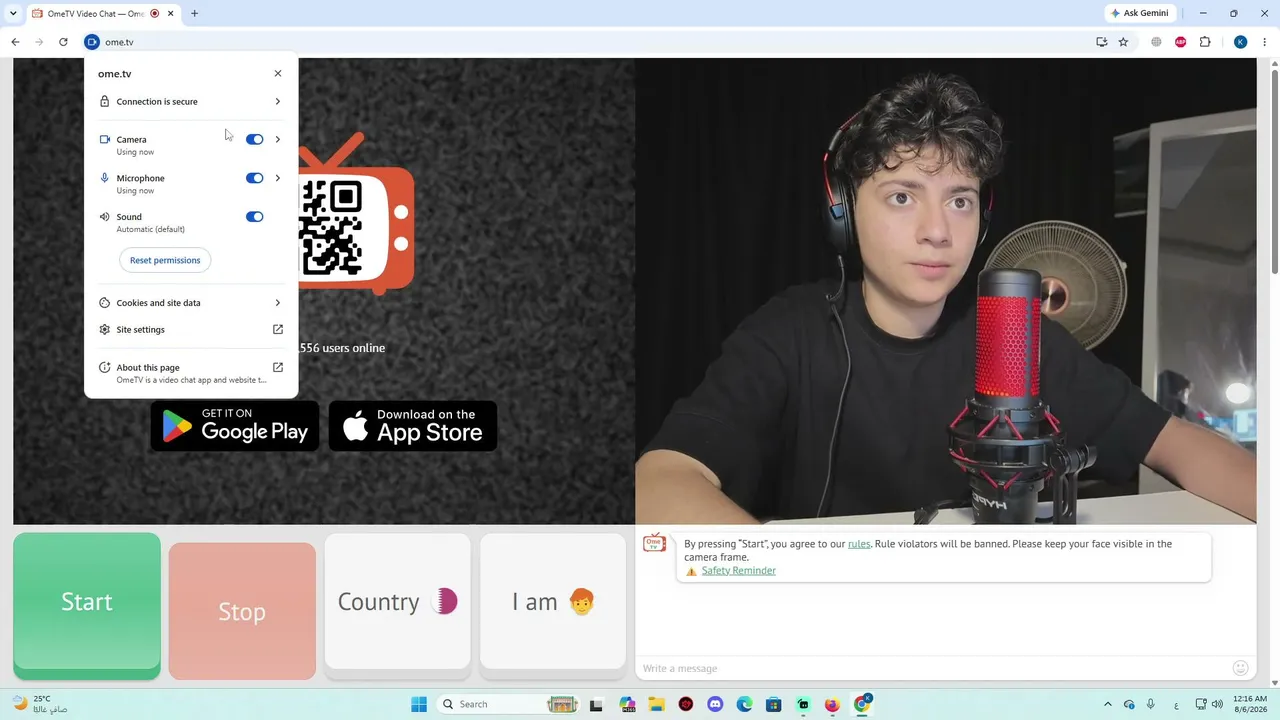The width and height of the screenshot is (1280, 720).
Task: Click the Ask Gemini button
Action: (1139, 13)
